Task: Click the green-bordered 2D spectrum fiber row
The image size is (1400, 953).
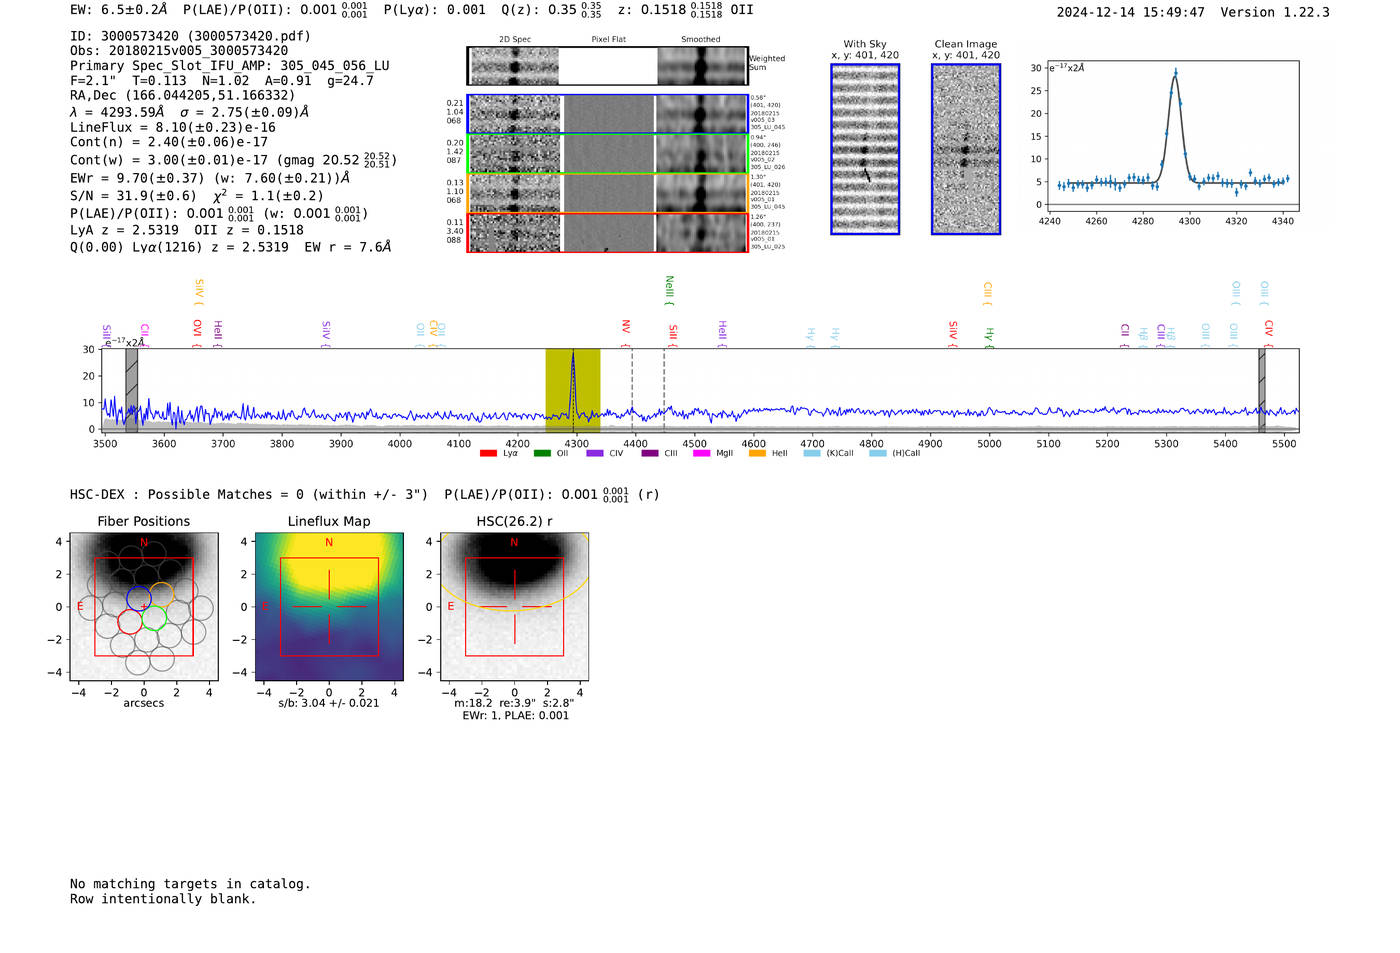Action: tap(608, 154)
